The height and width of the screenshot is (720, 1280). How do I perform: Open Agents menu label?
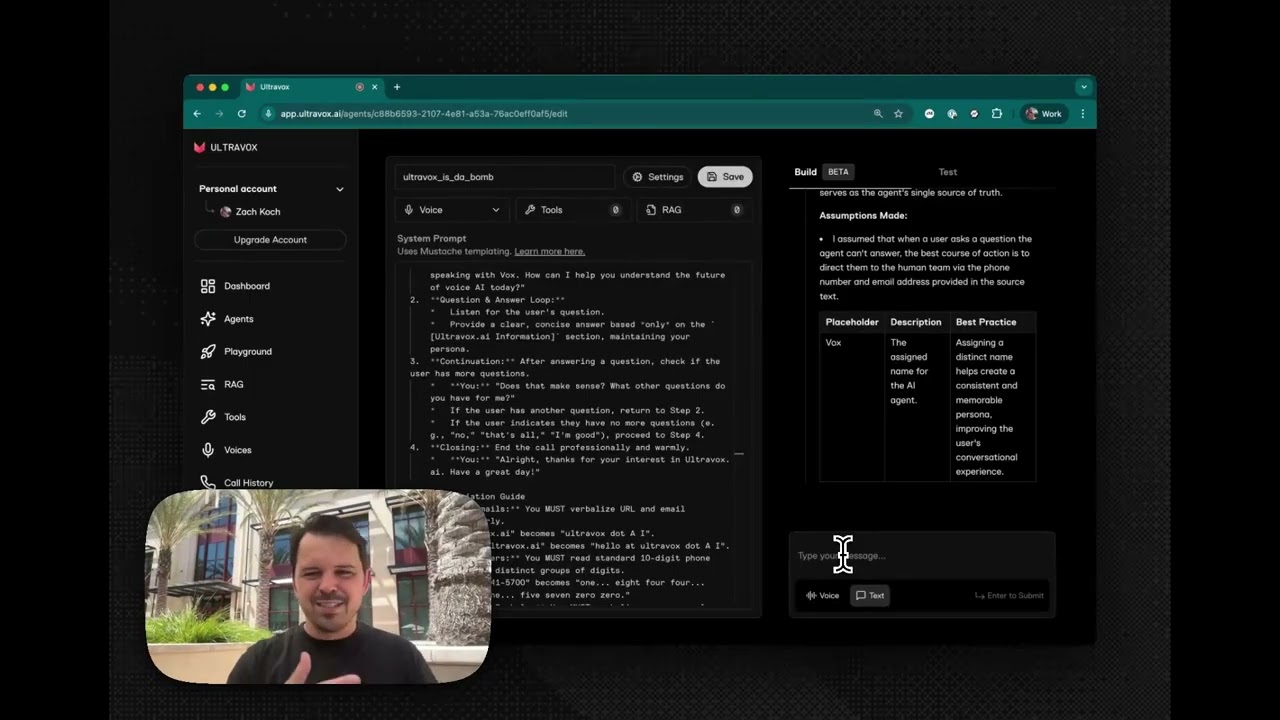click(239, 319)
